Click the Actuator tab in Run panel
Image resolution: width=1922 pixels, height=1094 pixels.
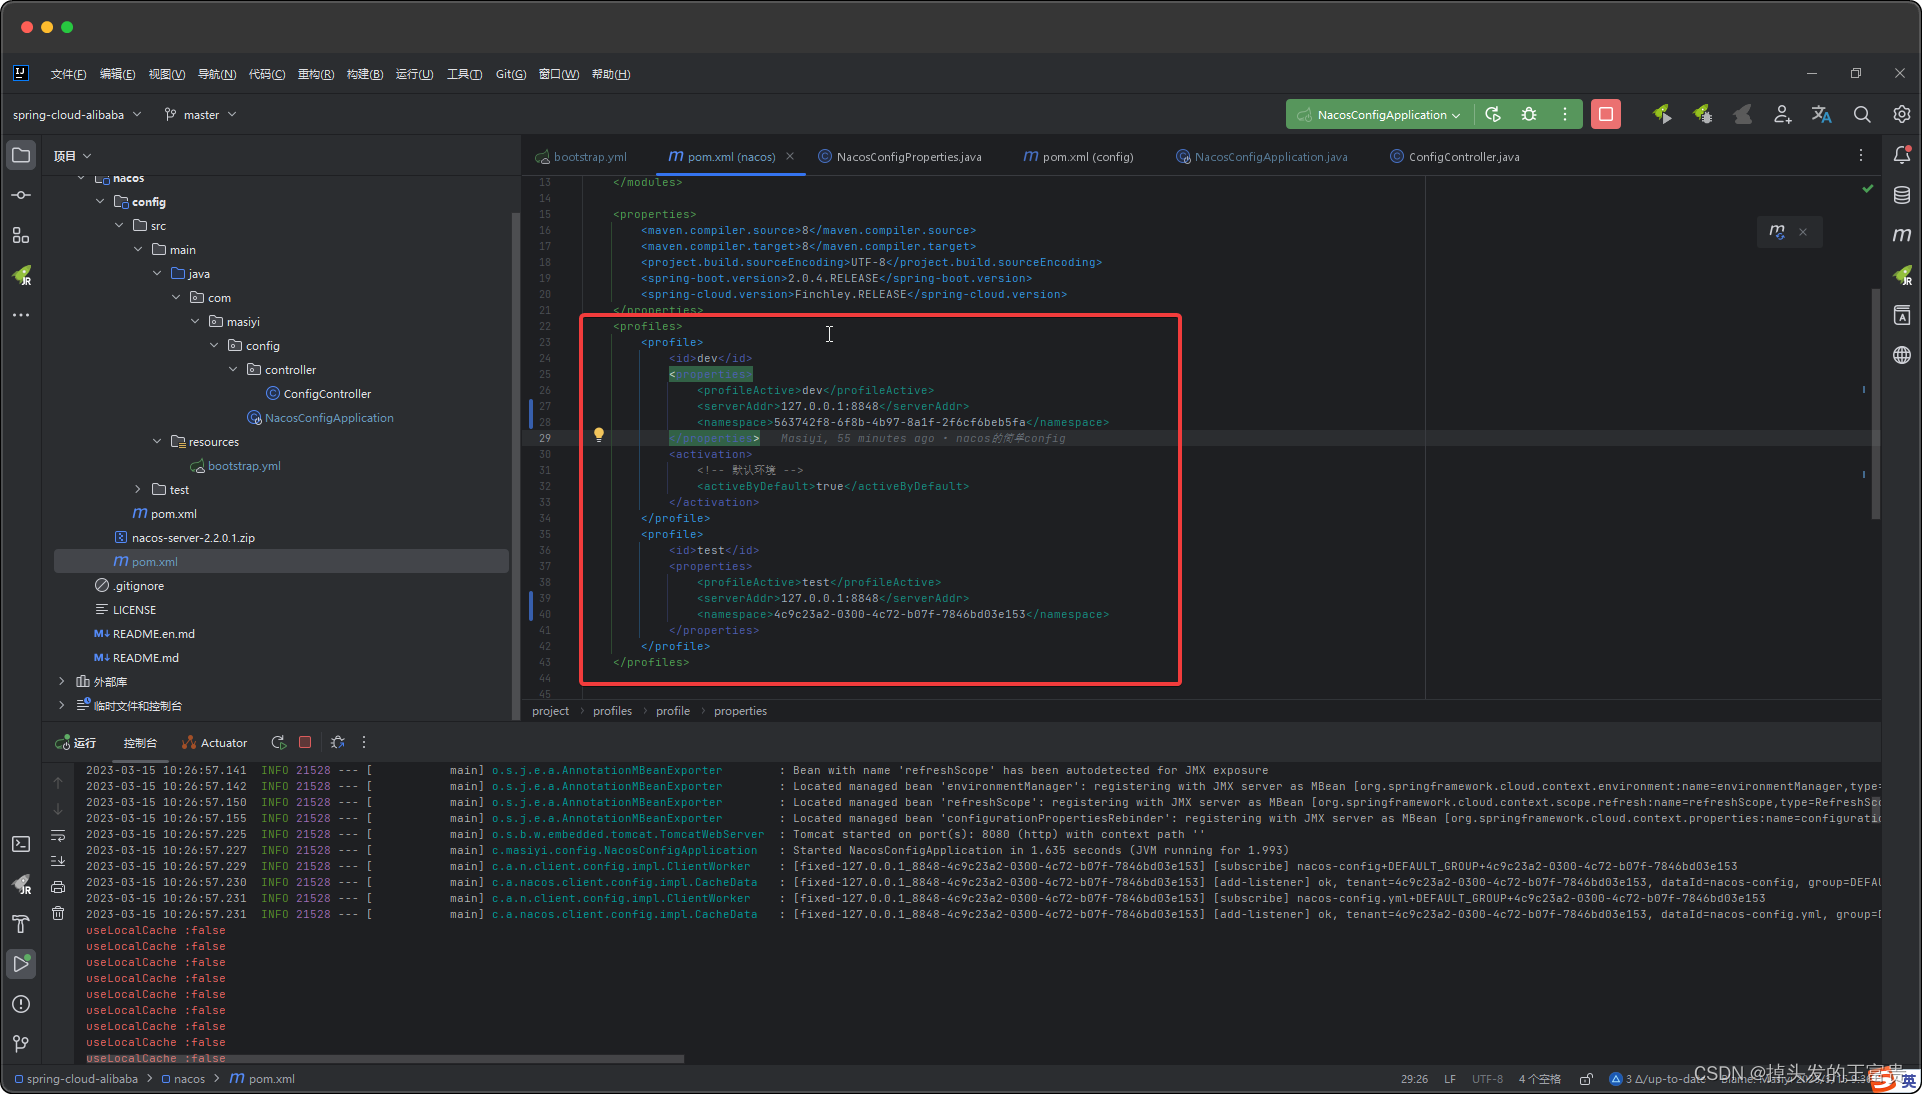point(214,743)
